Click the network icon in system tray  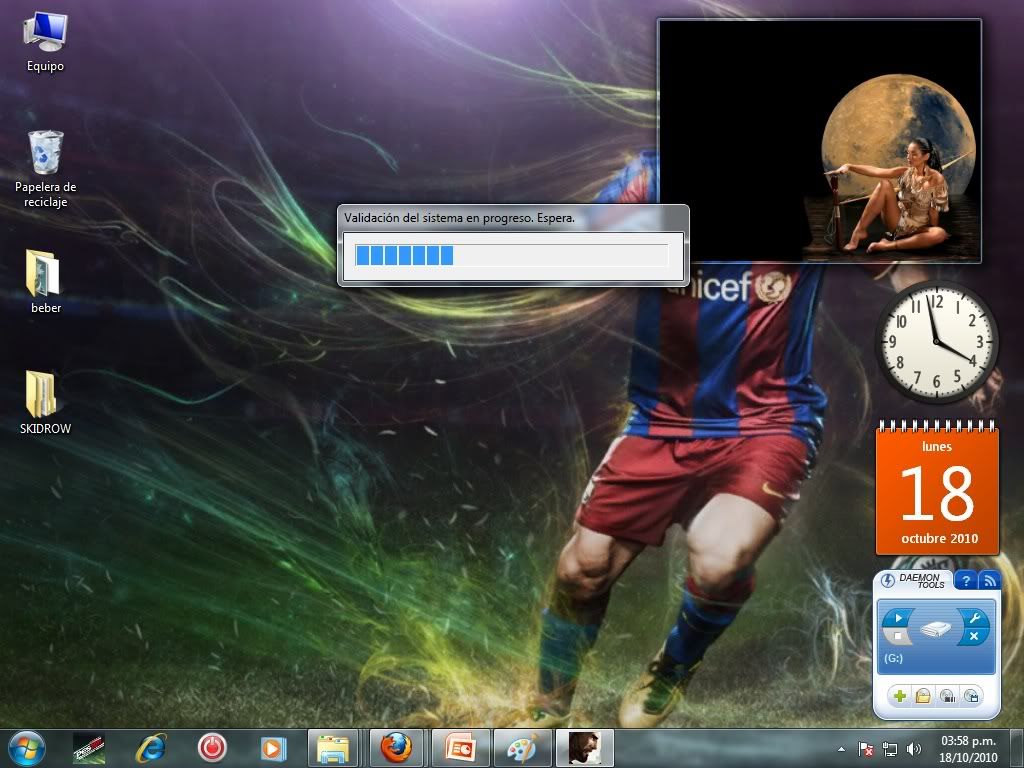click(889, 749)
